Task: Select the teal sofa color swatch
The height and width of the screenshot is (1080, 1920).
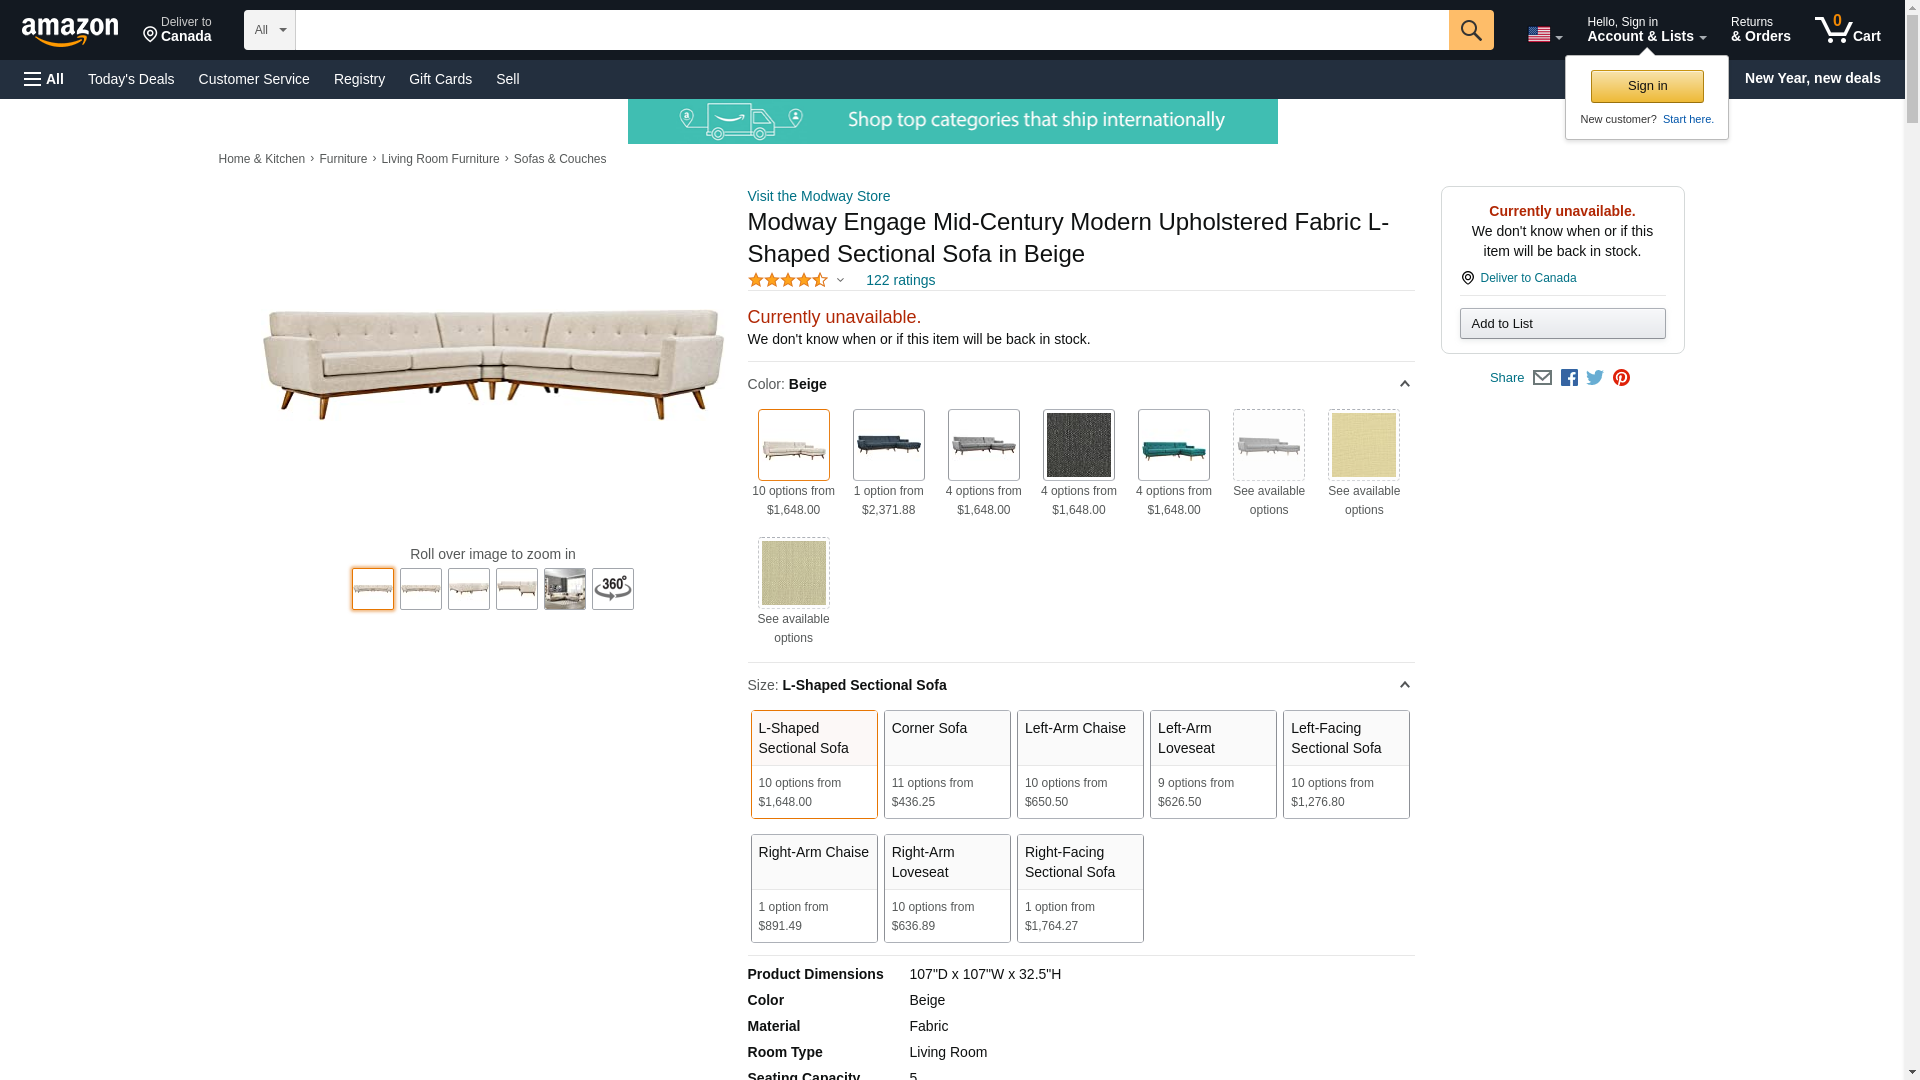Action: (x=1173, y=445)
